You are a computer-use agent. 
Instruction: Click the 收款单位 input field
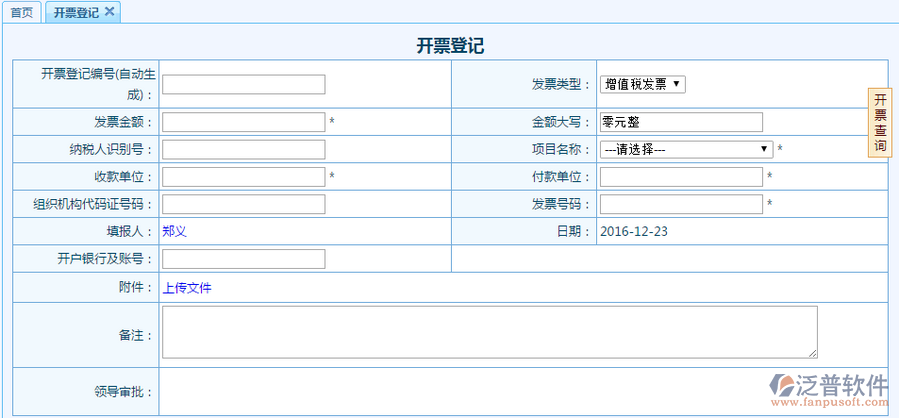(244, 177)
